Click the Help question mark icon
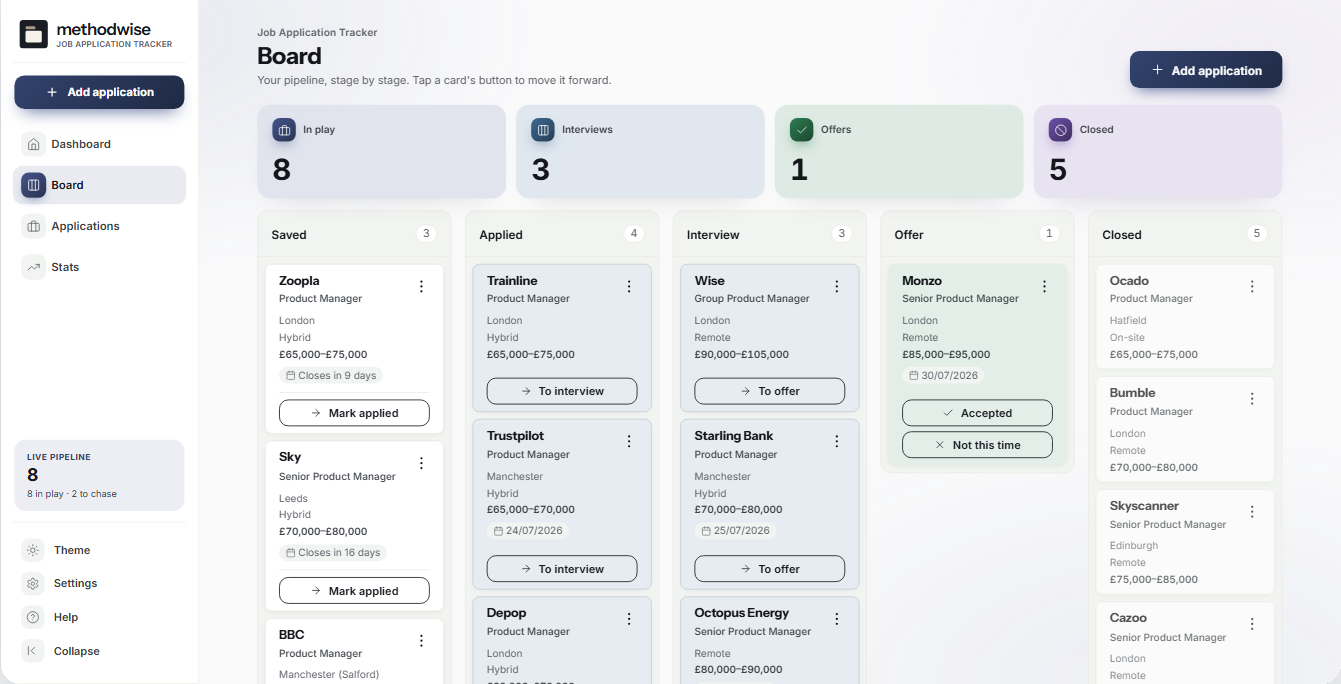Viewport: 1341px width, 684px height. click(x=33, y=617)
